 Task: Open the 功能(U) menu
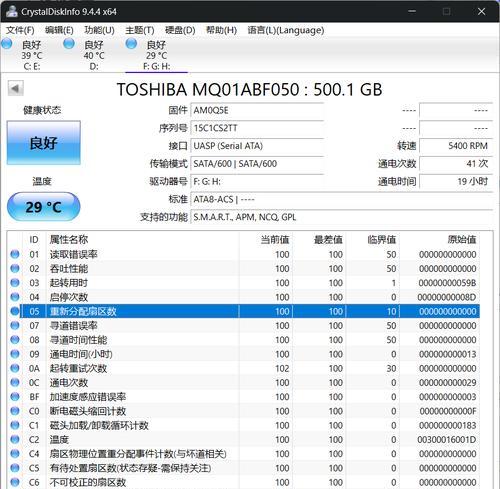tap(99, 30)
